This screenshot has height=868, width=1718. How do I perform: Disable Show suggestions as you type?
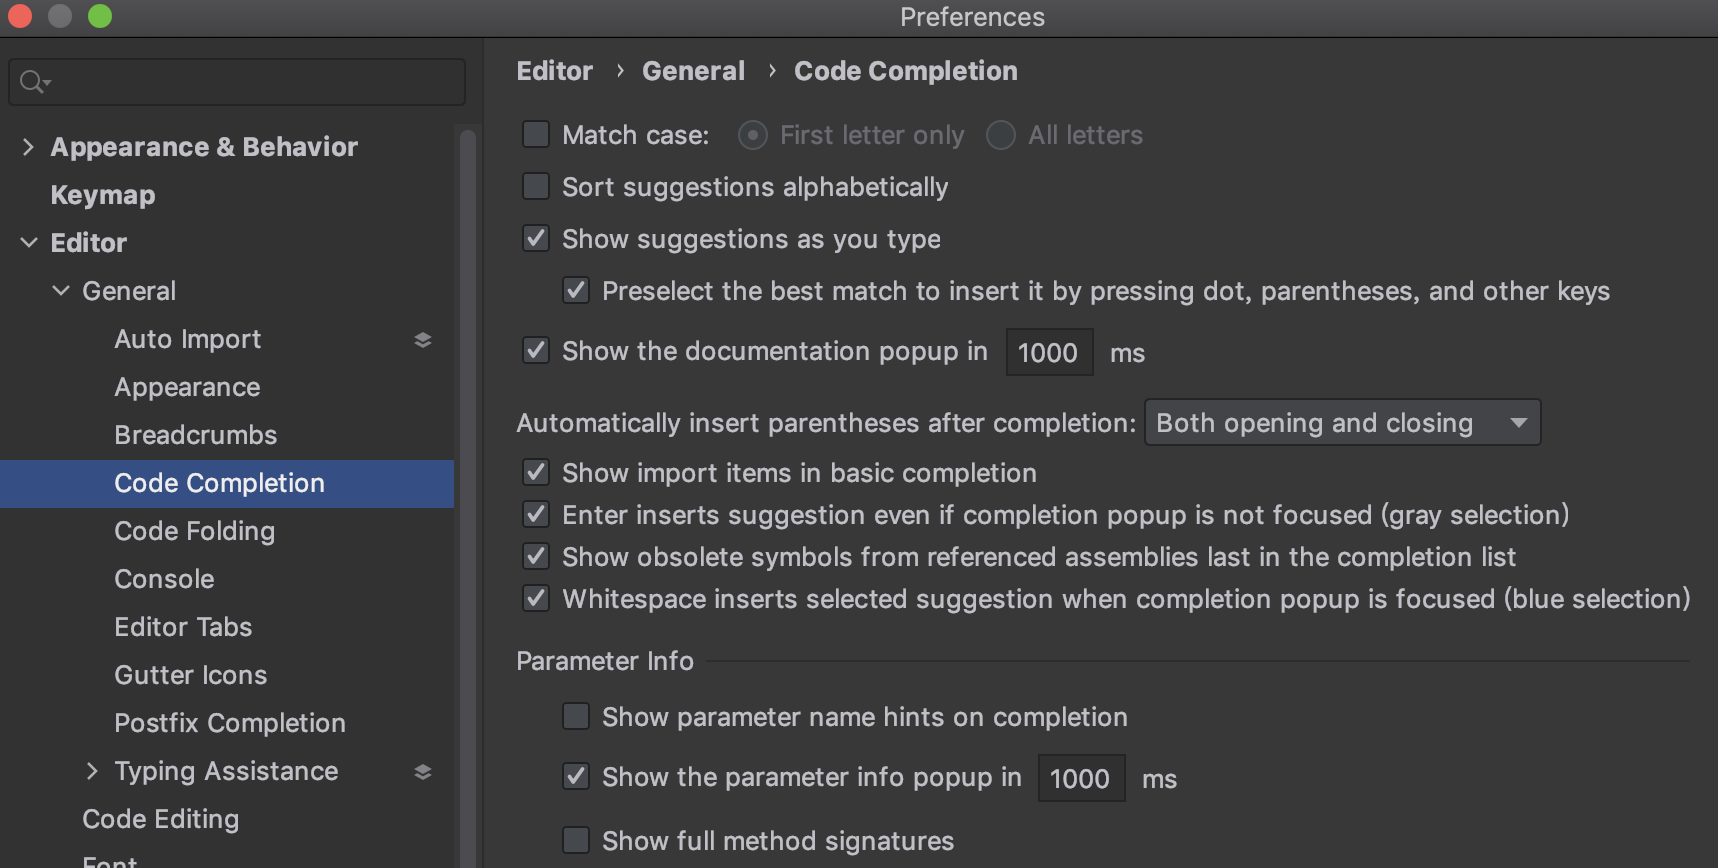tap(537, 239)
